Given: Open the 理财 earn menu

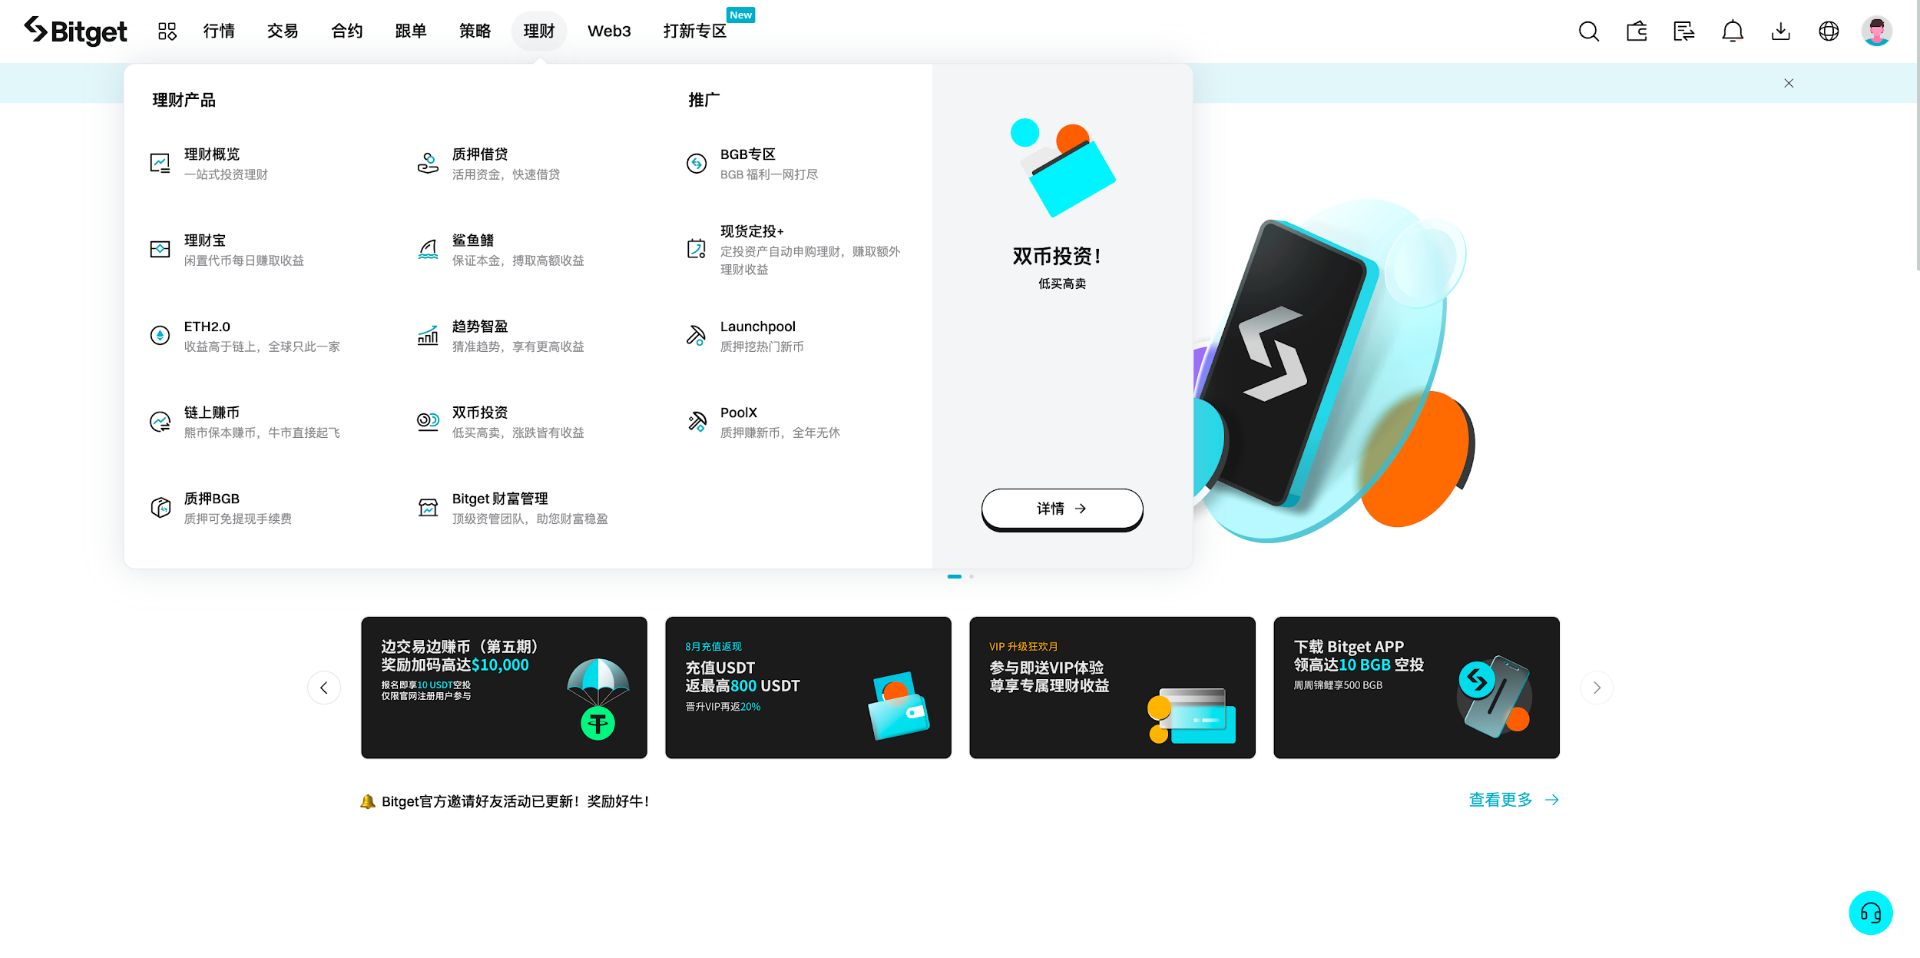Looking at the screenshot, I should [x=539, y=31].
